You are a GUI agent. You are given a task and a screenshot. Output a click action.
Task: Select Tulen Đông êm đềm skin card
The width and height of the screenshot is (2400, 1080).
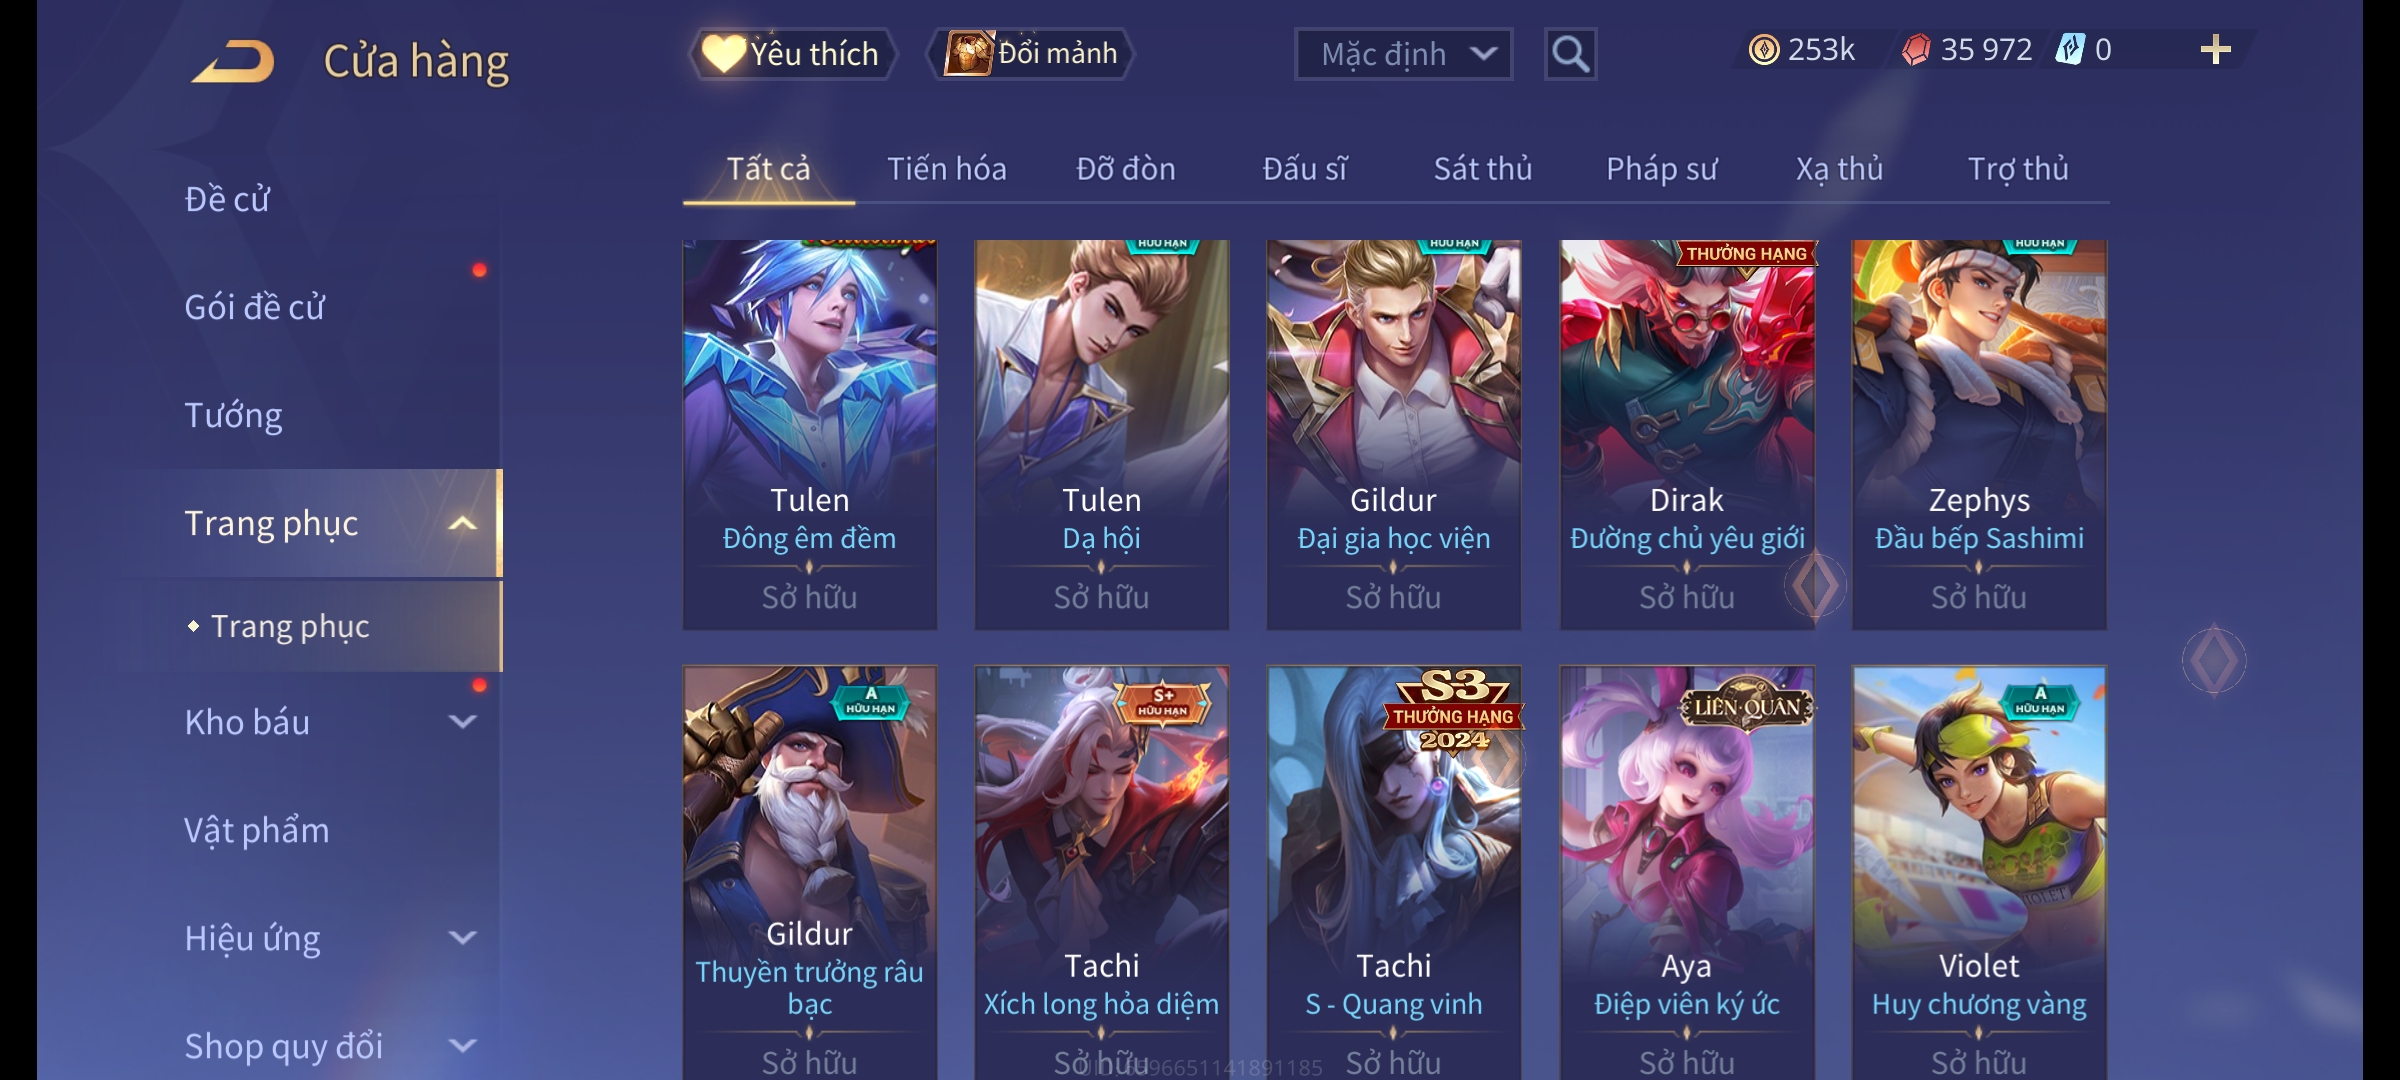809,435
